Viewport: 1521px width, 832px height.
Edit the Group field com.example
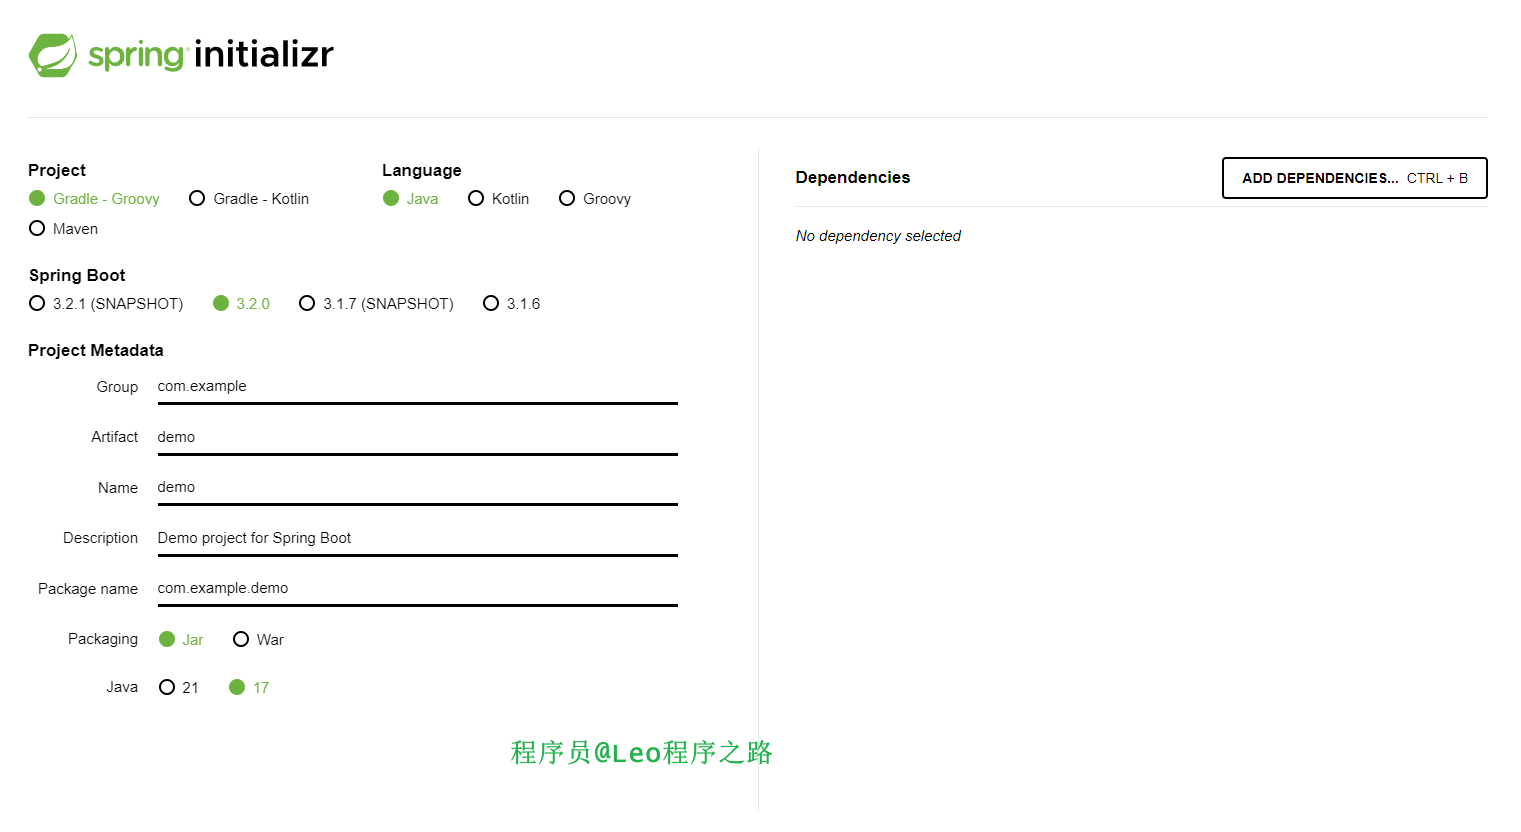tap(417, 387)
